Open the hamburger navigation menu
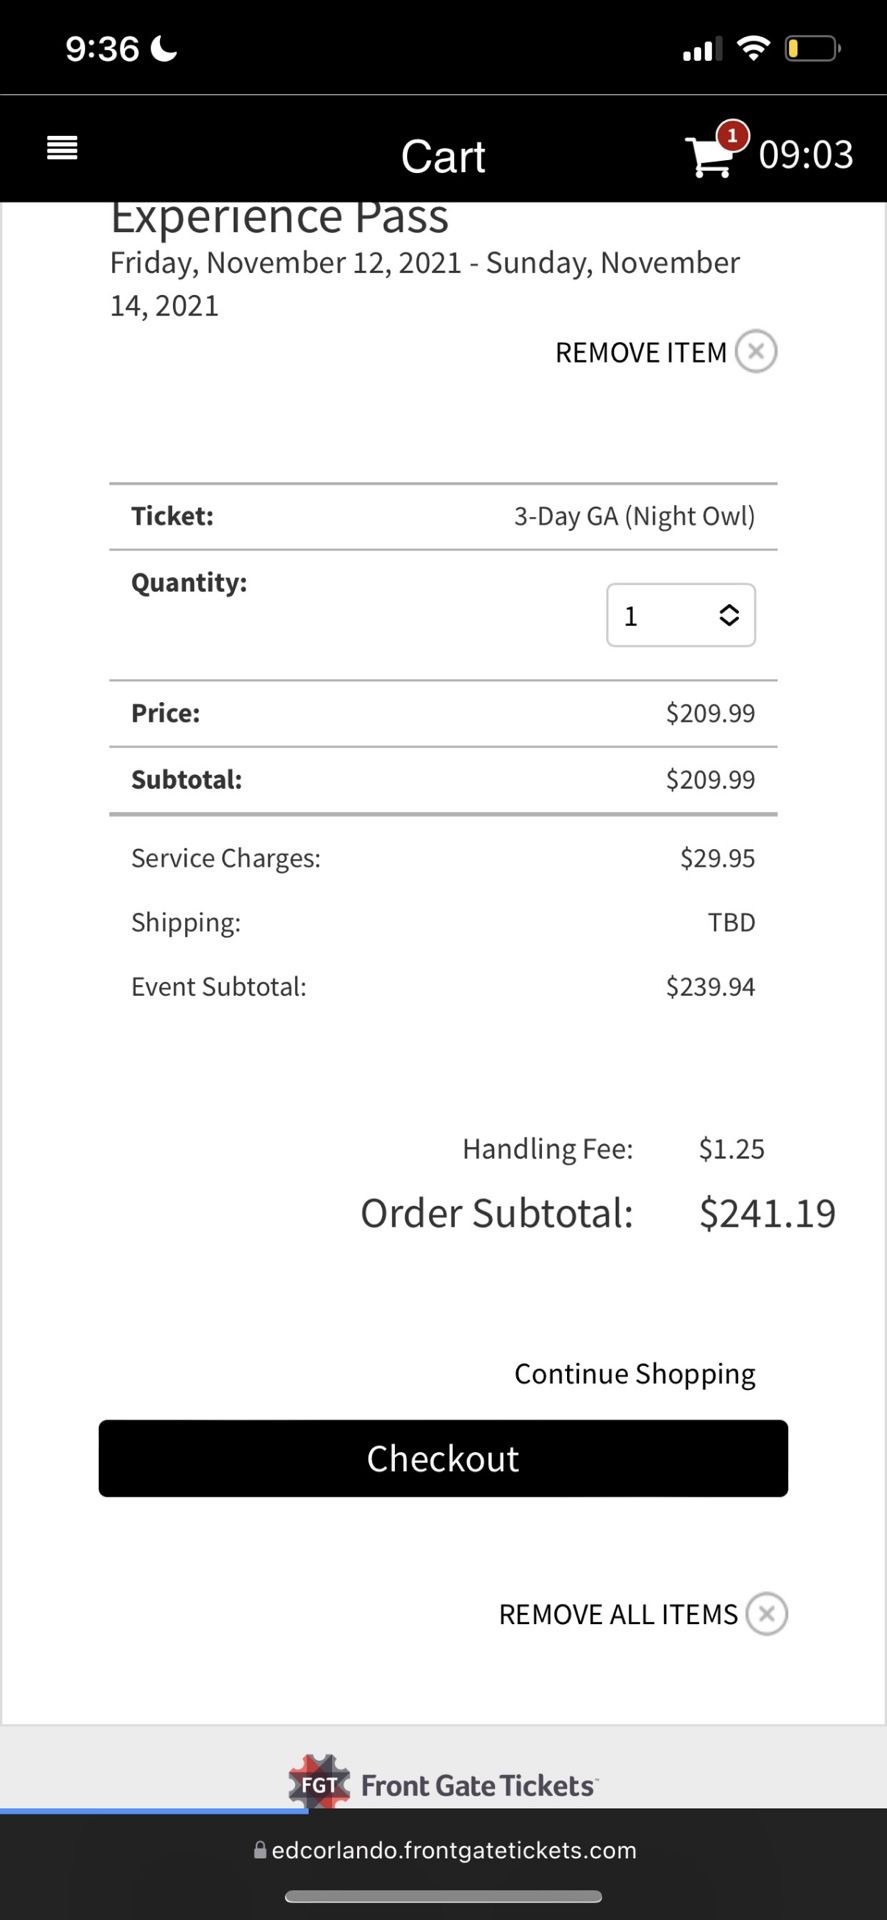This screenshot has width=887, height=1920. [x=61, y=147]
